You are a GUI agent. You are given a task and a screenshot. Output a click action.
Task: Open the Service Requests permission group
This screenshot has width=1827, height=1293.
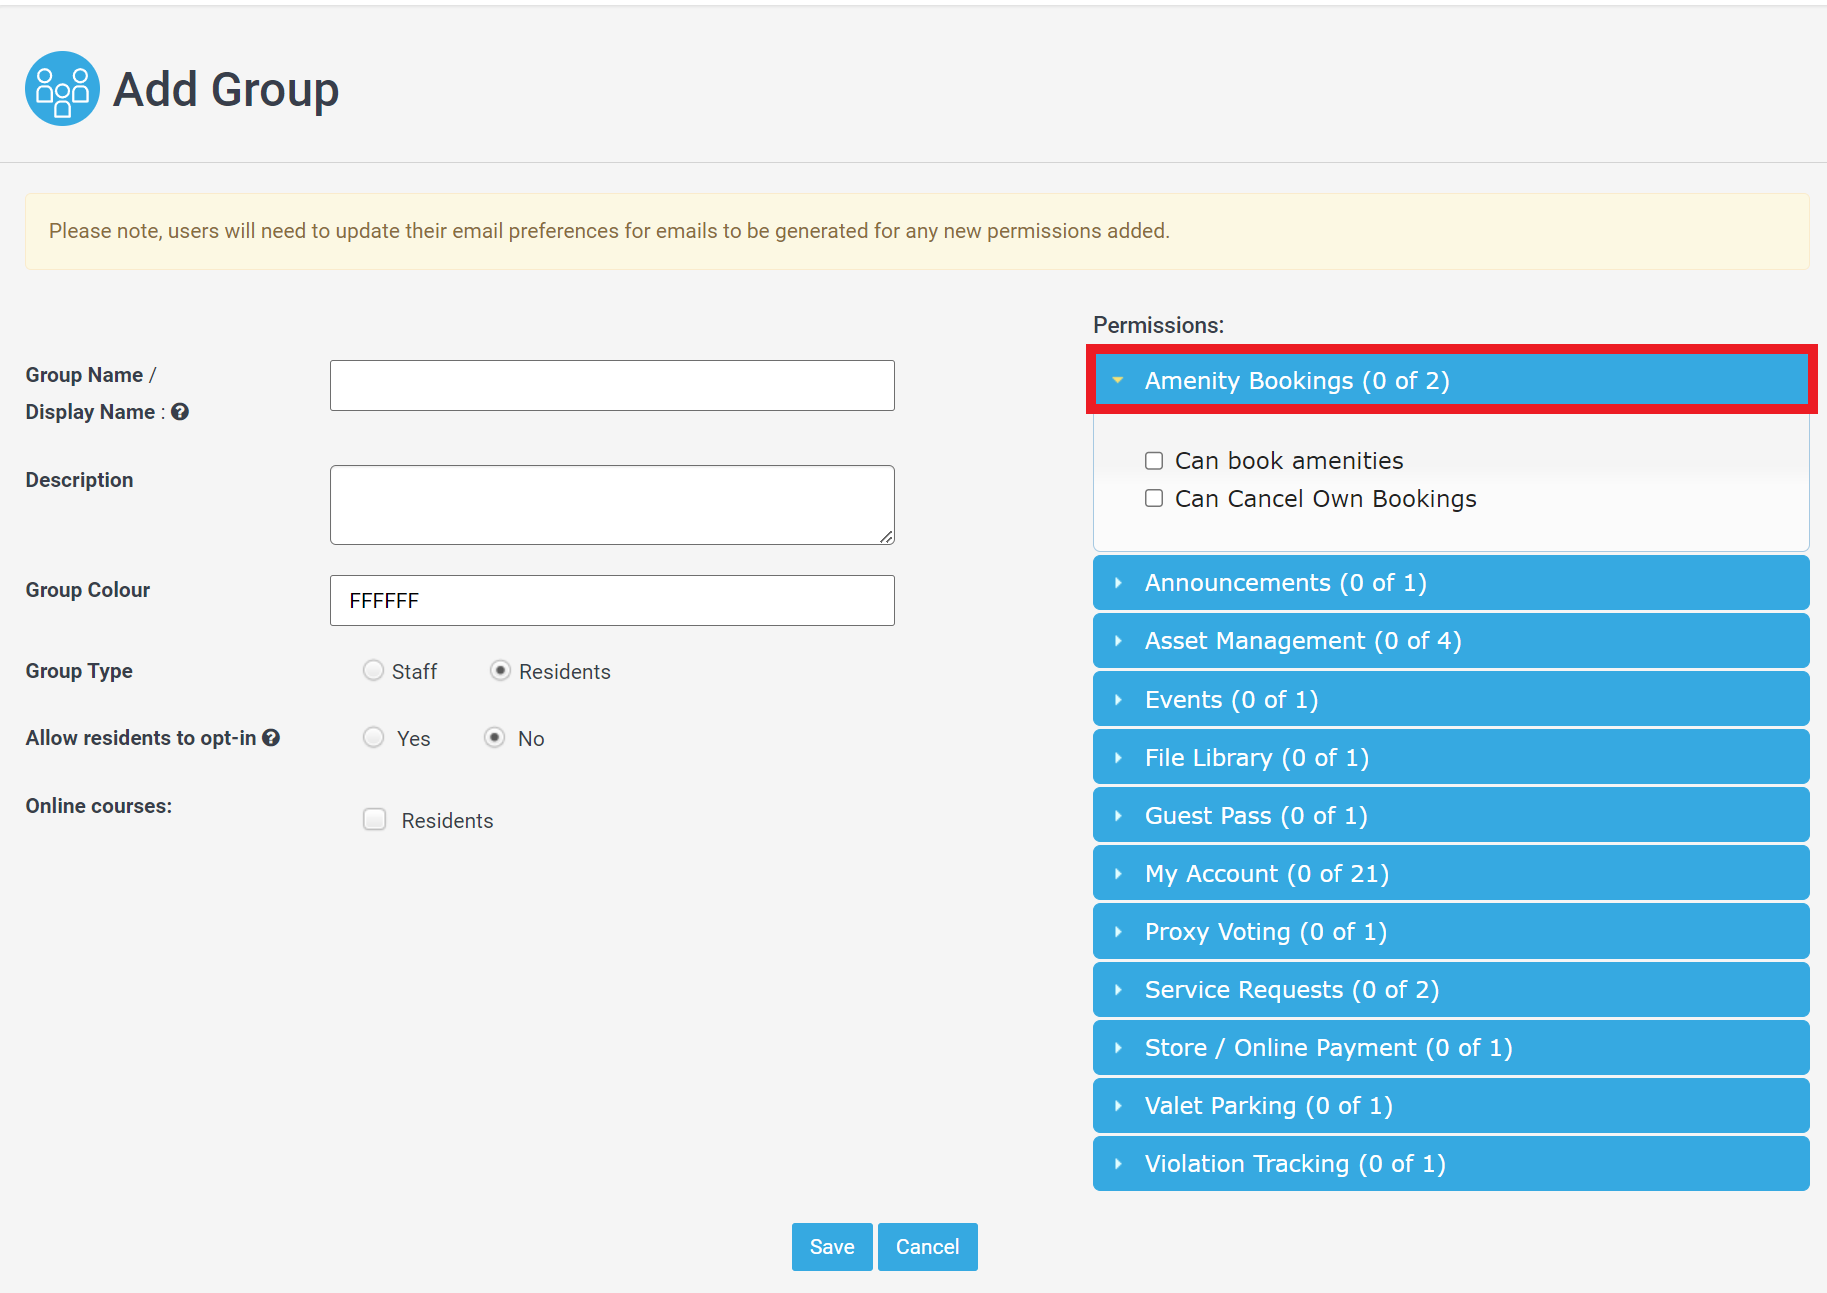(1291, 989)
